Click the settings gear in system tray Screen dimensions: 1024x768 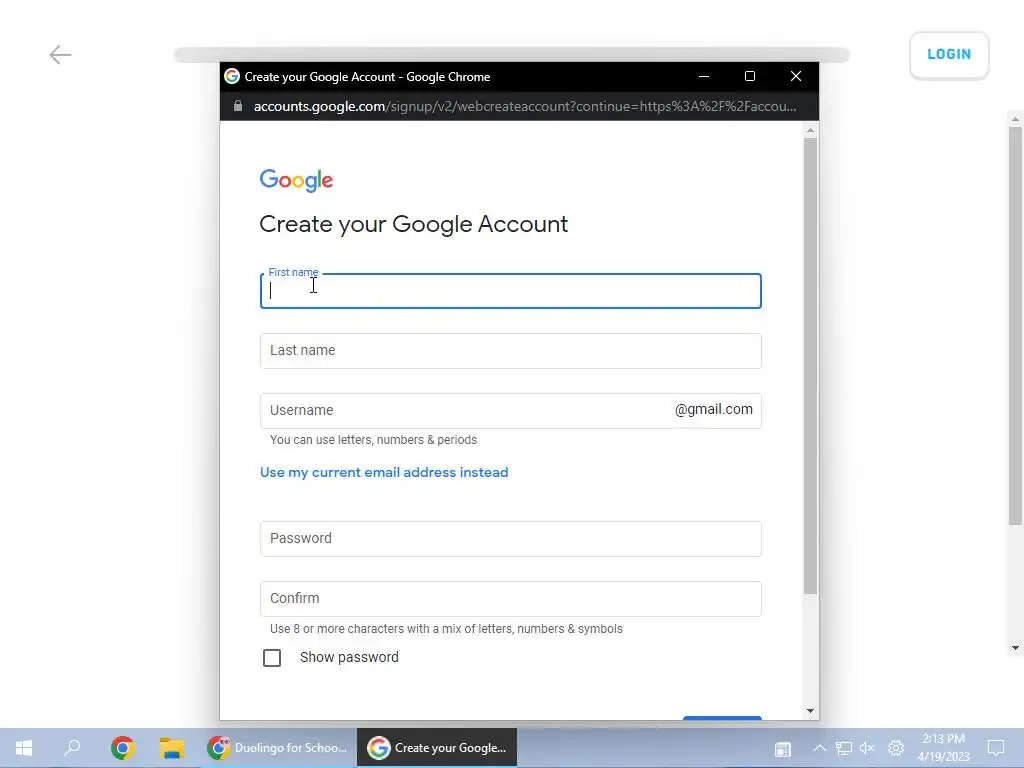(896, 748)
